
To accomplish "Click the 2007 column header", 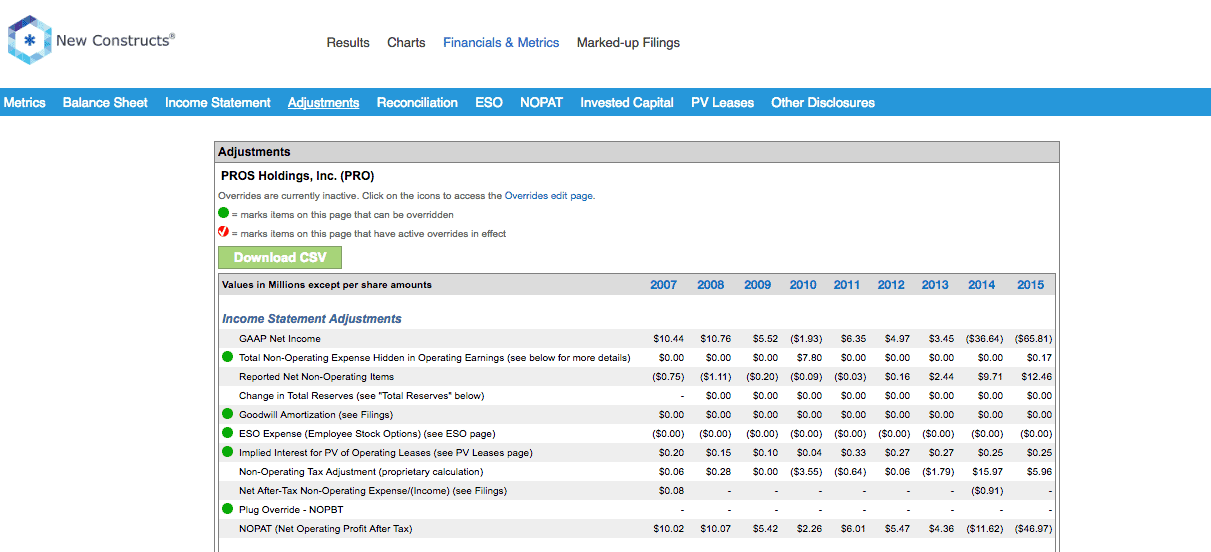I will (663, 285).
